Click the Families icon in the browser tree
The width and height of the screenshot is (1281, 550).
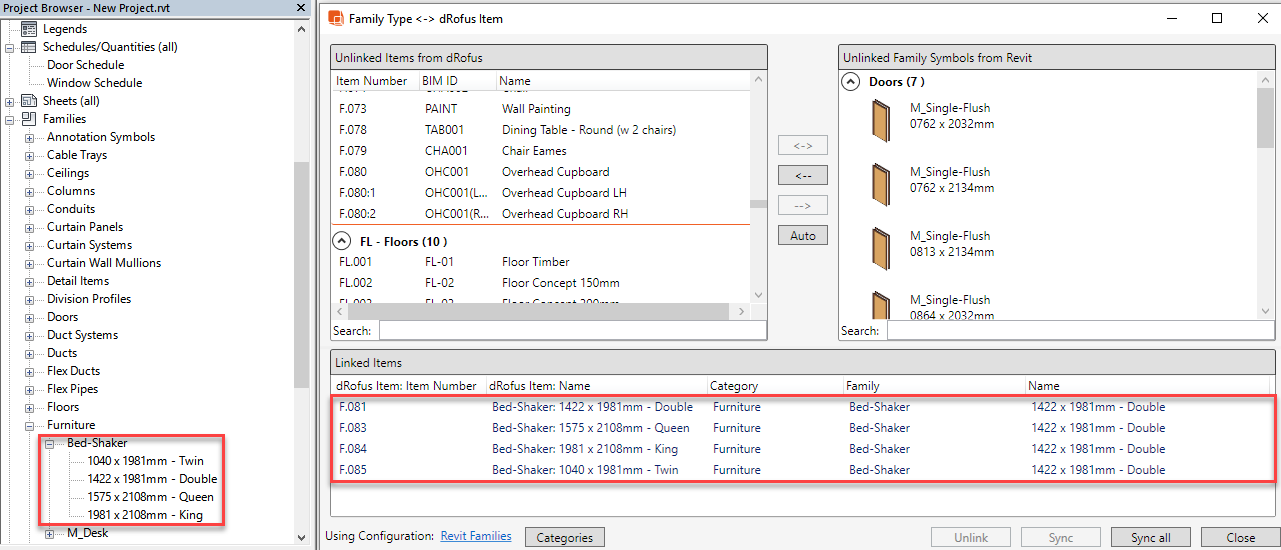(x=28, y=119)
